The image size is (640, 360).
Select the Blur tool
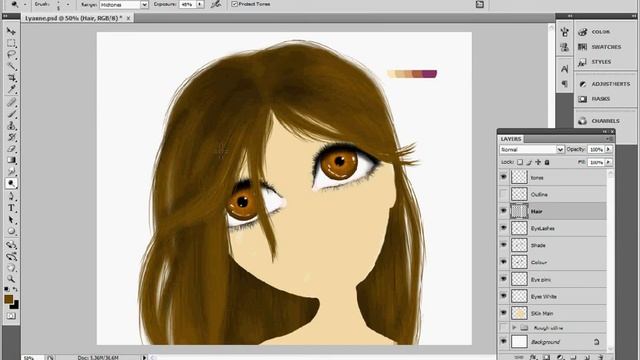(11, 171)
